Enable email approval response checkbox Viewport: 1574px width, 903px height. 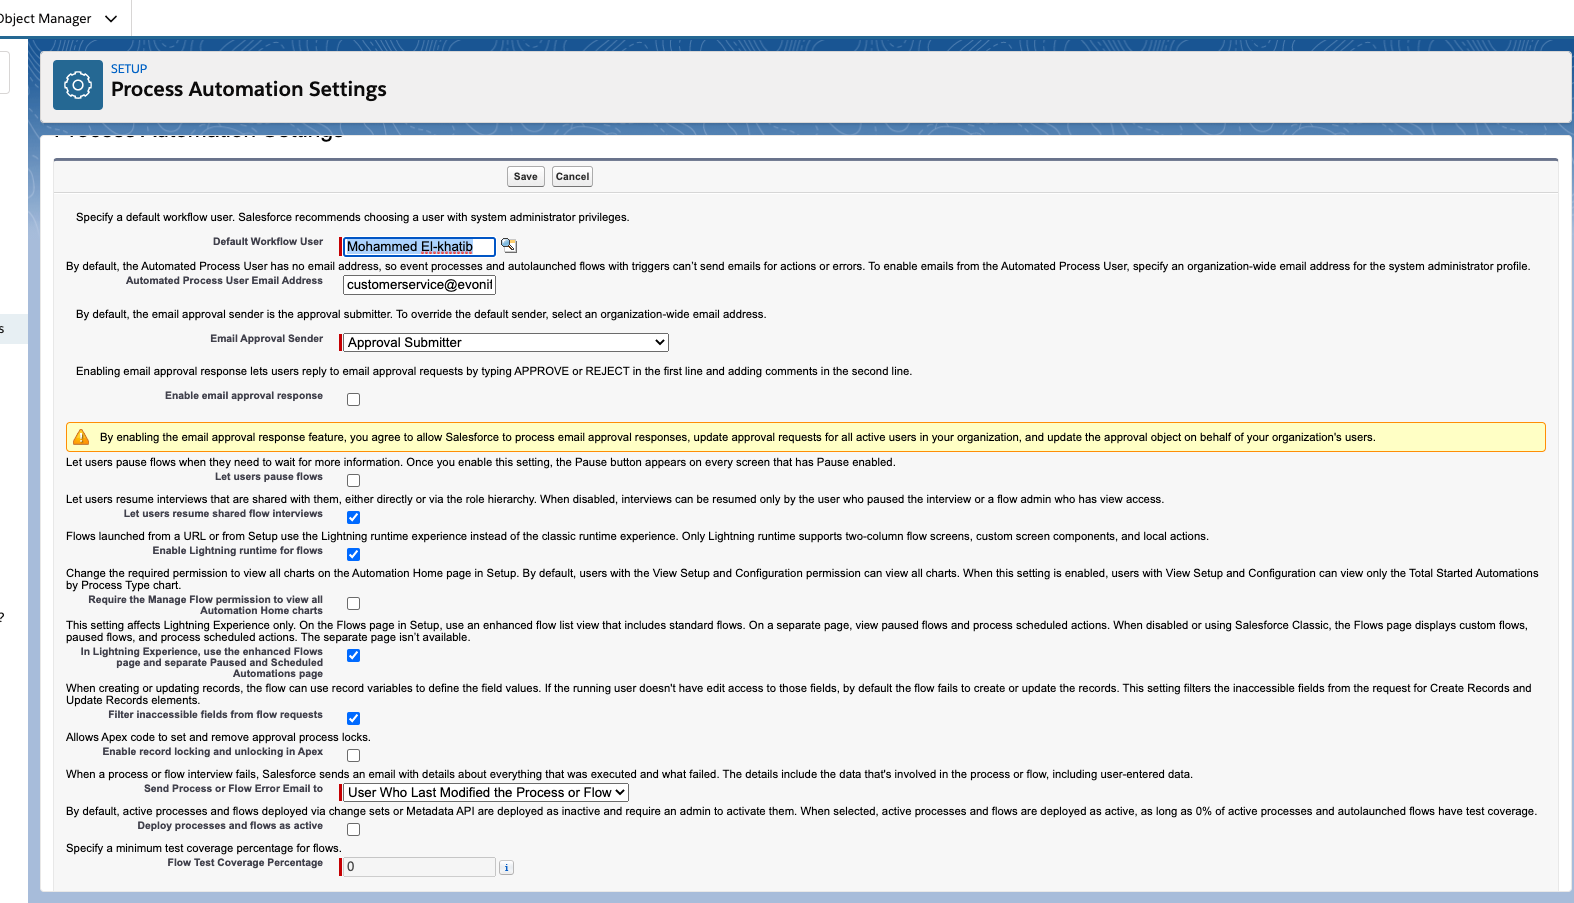click(353, 400)
